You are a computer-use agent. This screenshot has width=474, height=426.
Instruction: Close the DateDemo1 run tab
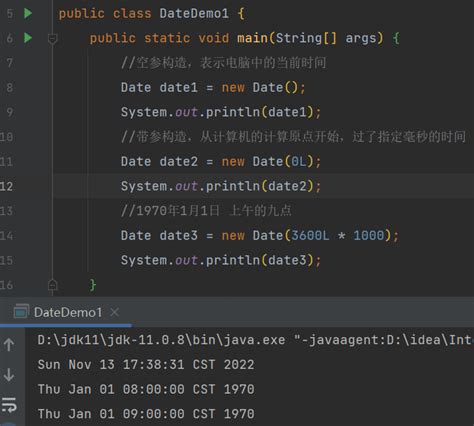[x=114, y=312]
